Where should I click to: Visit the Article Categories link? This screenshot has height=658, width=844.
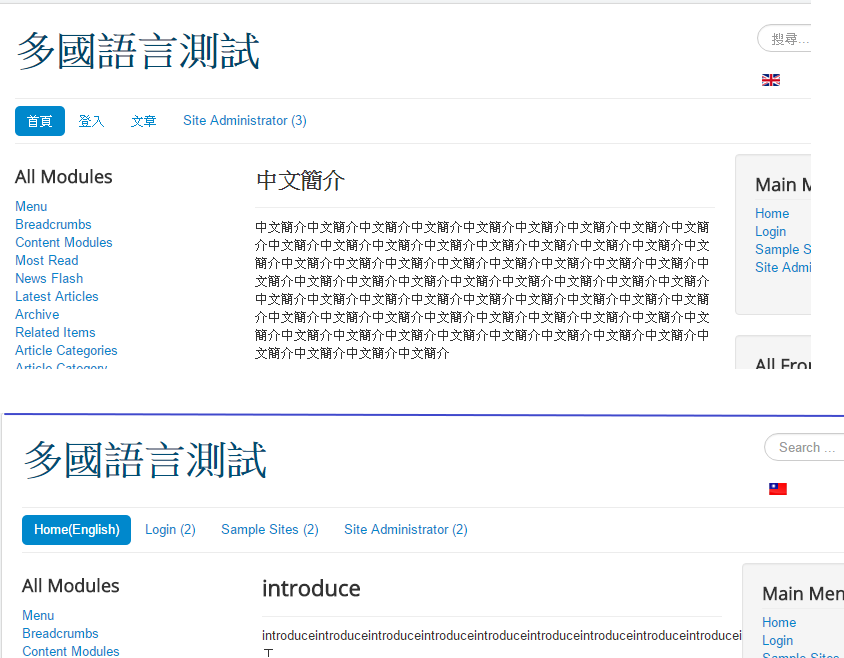pos(66,351)
